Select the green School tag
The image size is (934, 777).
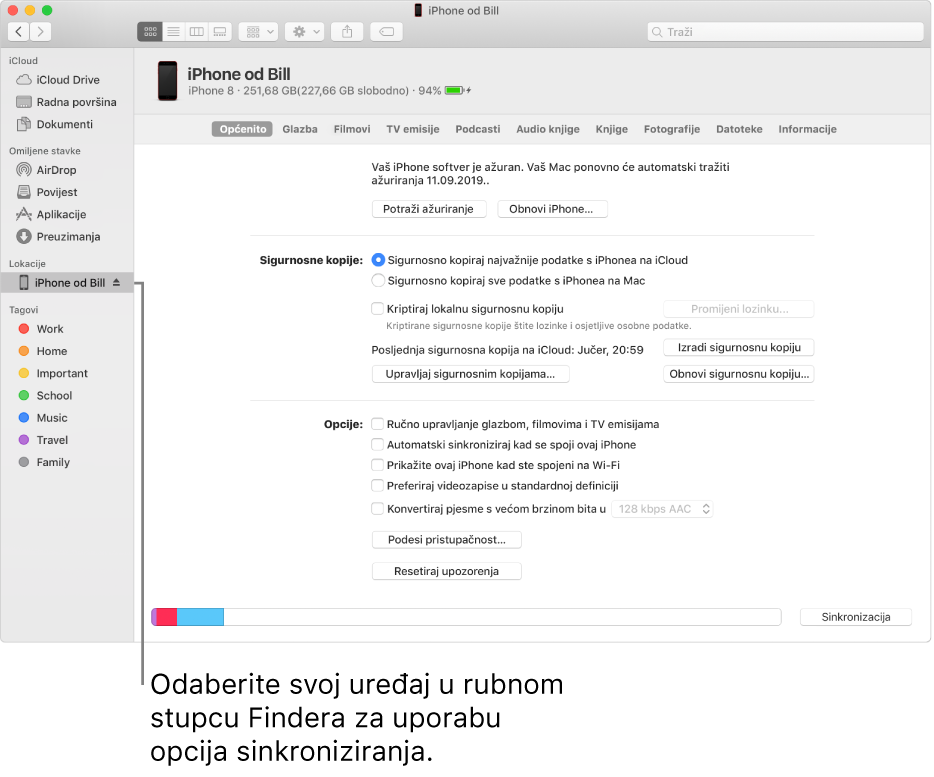pos(67,395)
